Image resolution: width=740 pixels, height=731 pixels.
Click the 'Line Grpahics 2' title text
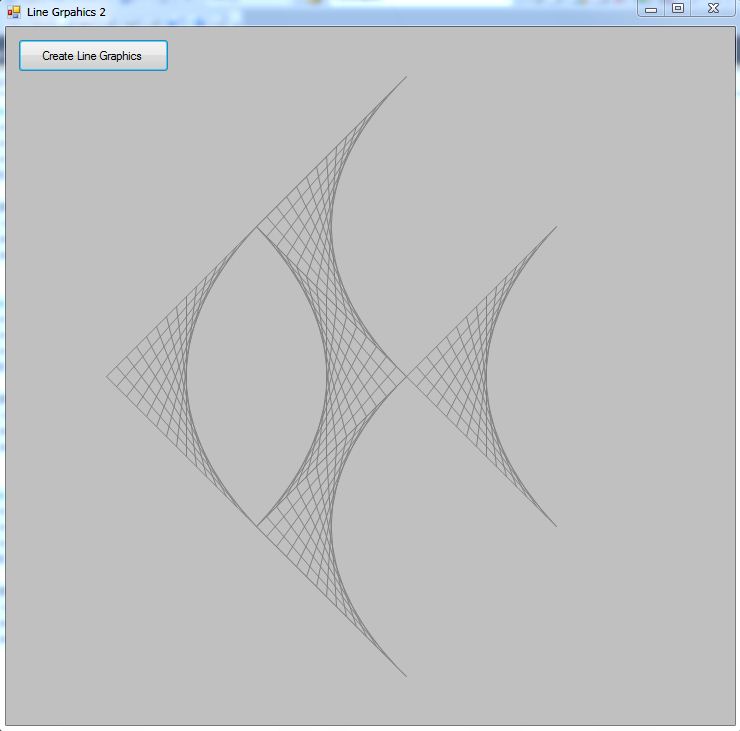coord(66,12)
